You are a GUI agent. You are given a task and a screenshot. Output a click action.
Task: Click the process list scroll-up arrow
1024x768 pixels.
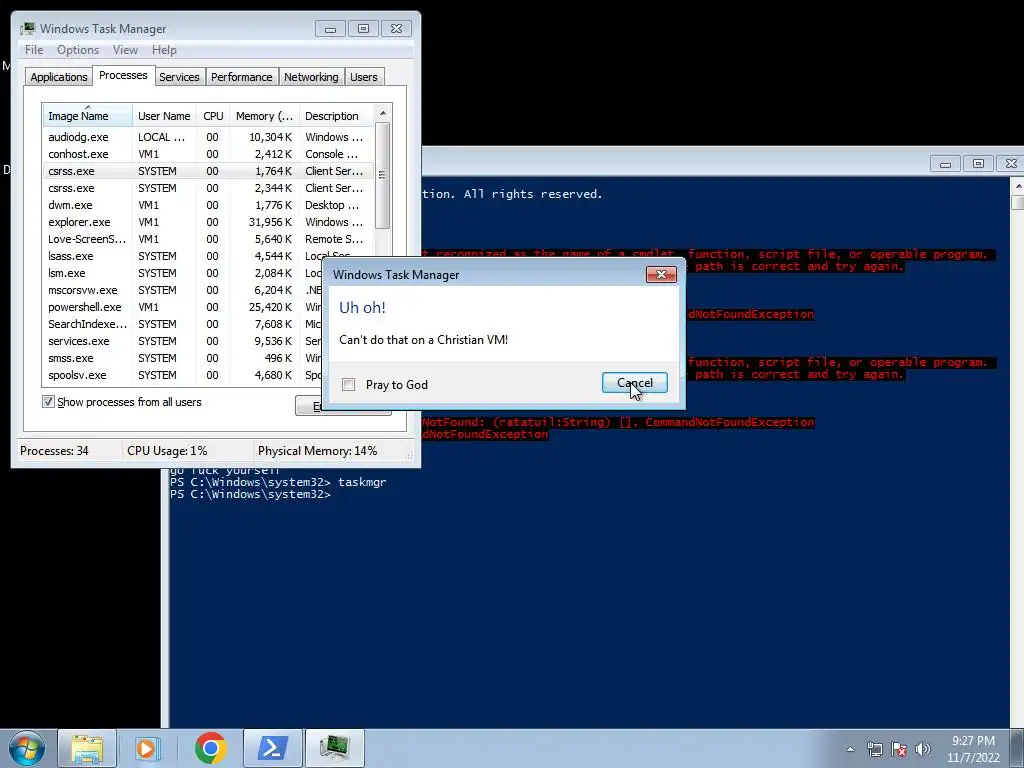click(x=383, y=113)
